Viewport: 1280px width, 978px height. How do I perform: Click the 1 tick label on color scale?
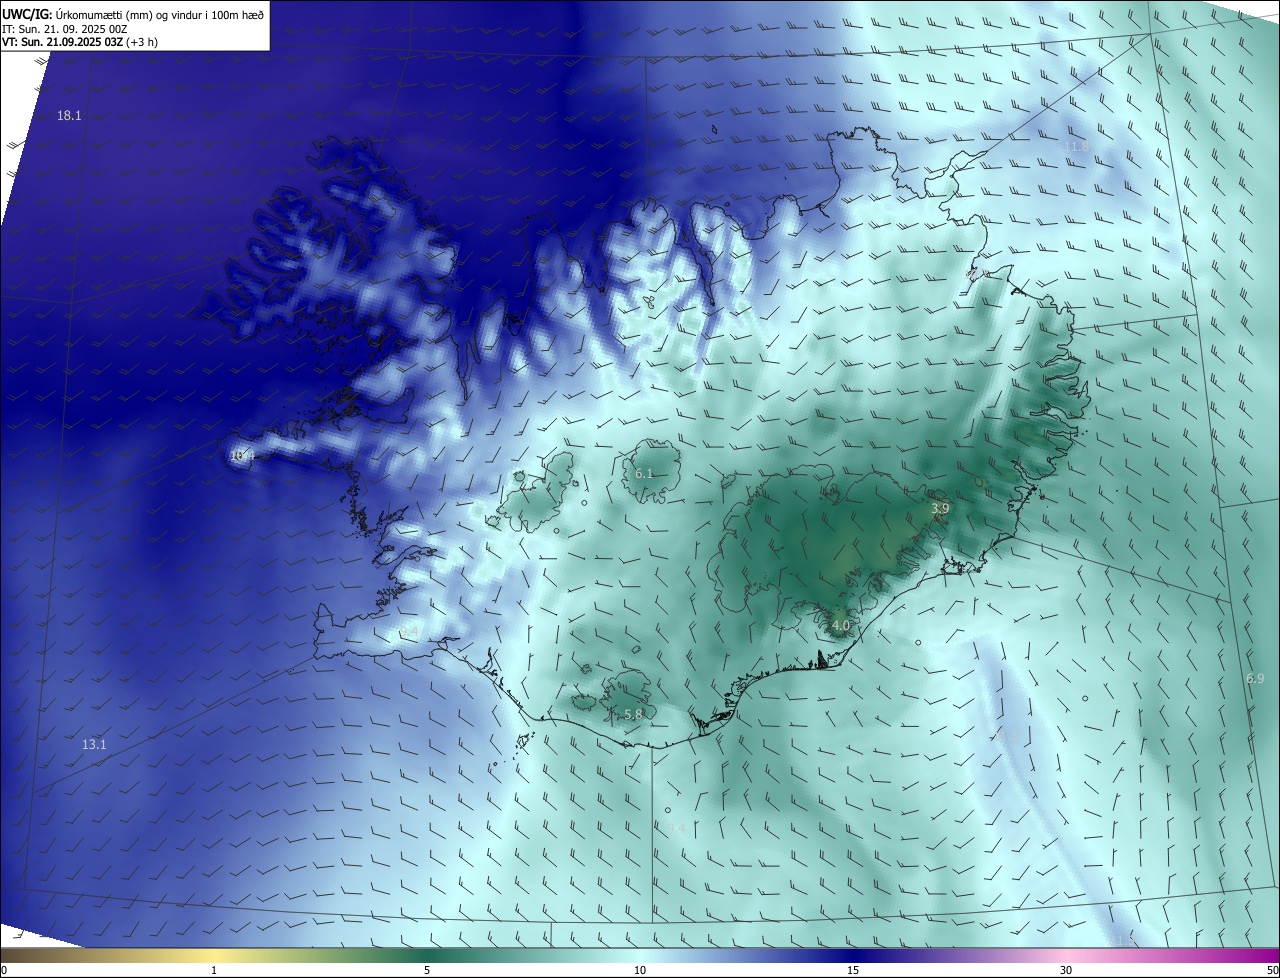[x=214, y=970]
